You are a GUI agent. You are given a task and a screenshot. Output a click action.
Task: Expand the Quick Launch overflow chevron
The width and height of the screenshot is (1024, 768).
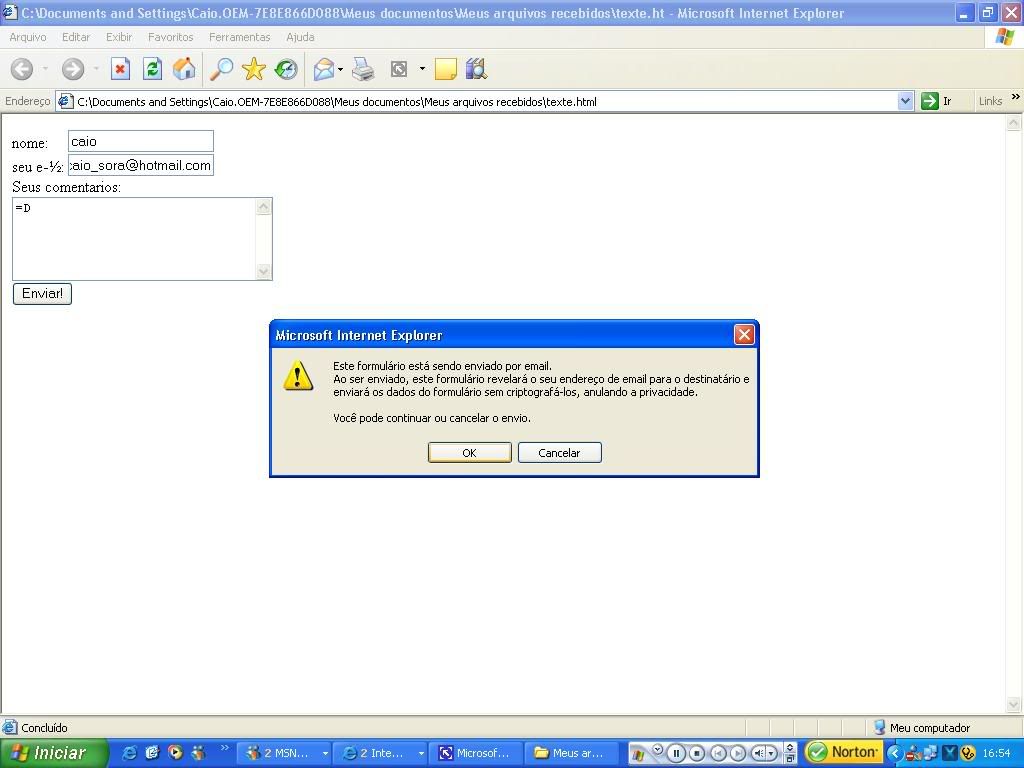coord(225,748)
